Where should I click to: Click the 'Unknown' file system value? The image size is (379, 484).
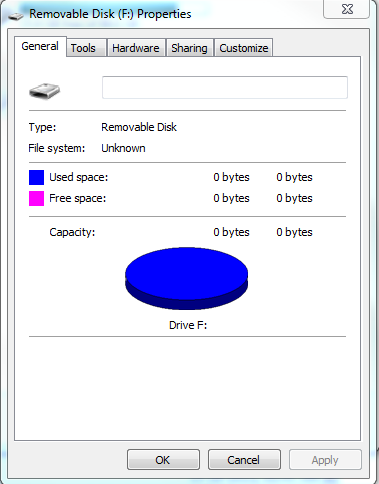point(123,148)
